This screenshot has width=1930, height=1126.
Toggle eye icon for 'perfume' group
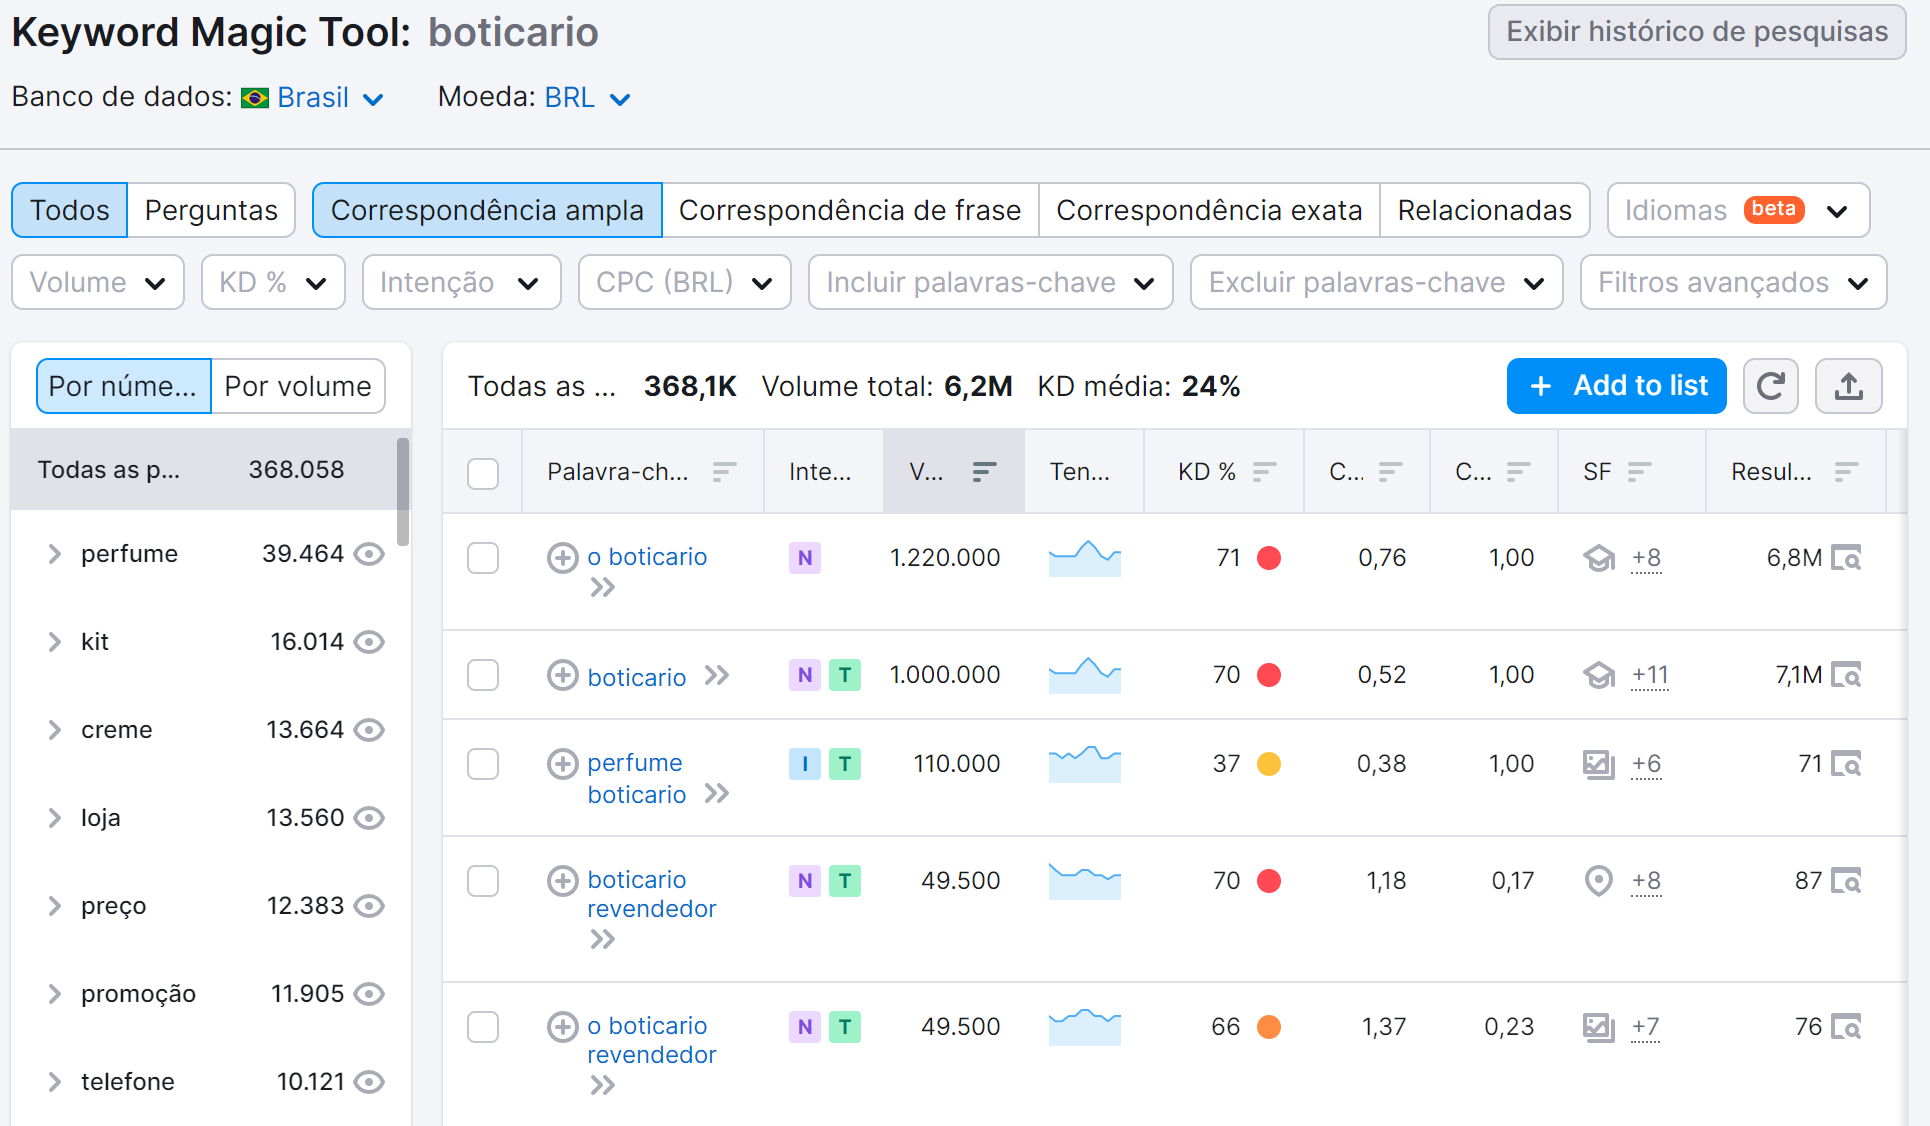(x=370, y=554)
